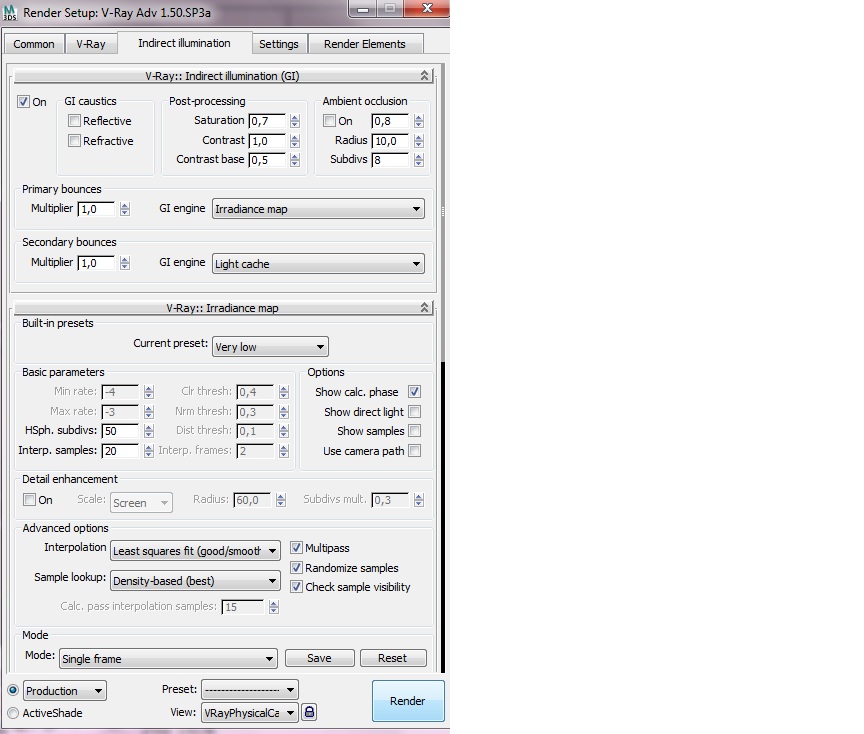The width and height of the screenshot is (864, 734).
Task: Click the Reset irradiance map button
Action: click(393, 658)
